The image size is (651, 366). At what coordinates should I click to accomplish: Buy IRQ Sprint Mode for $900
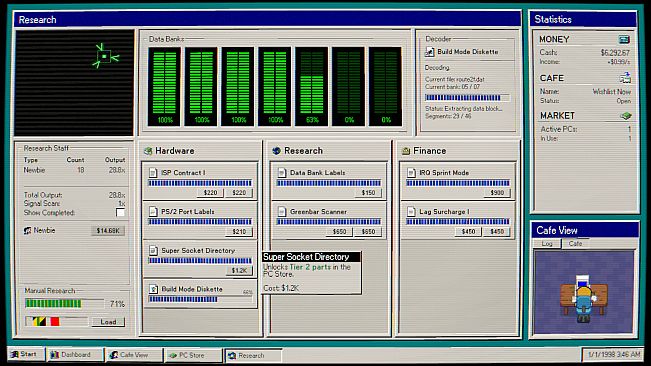coord(497,193)
